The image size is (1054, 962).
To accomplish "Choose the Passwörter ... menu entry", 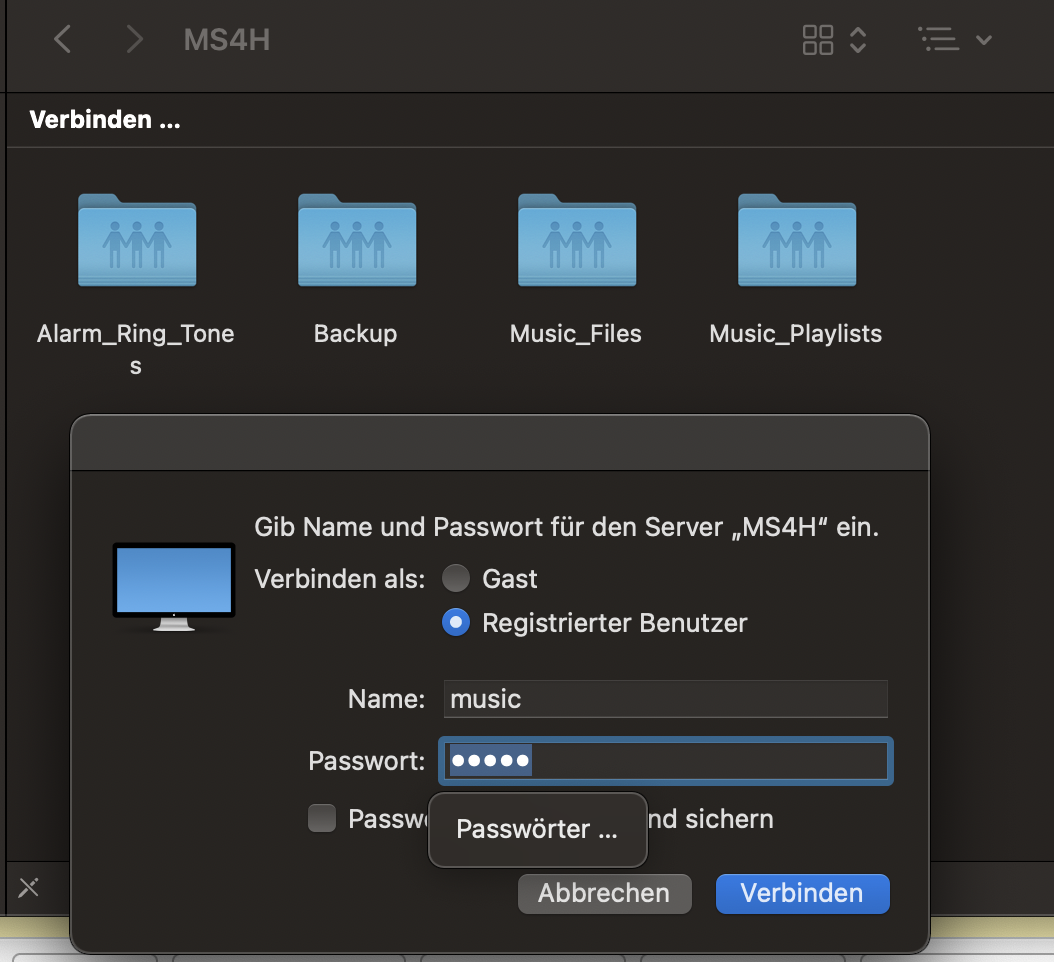I will pos(537,829).
